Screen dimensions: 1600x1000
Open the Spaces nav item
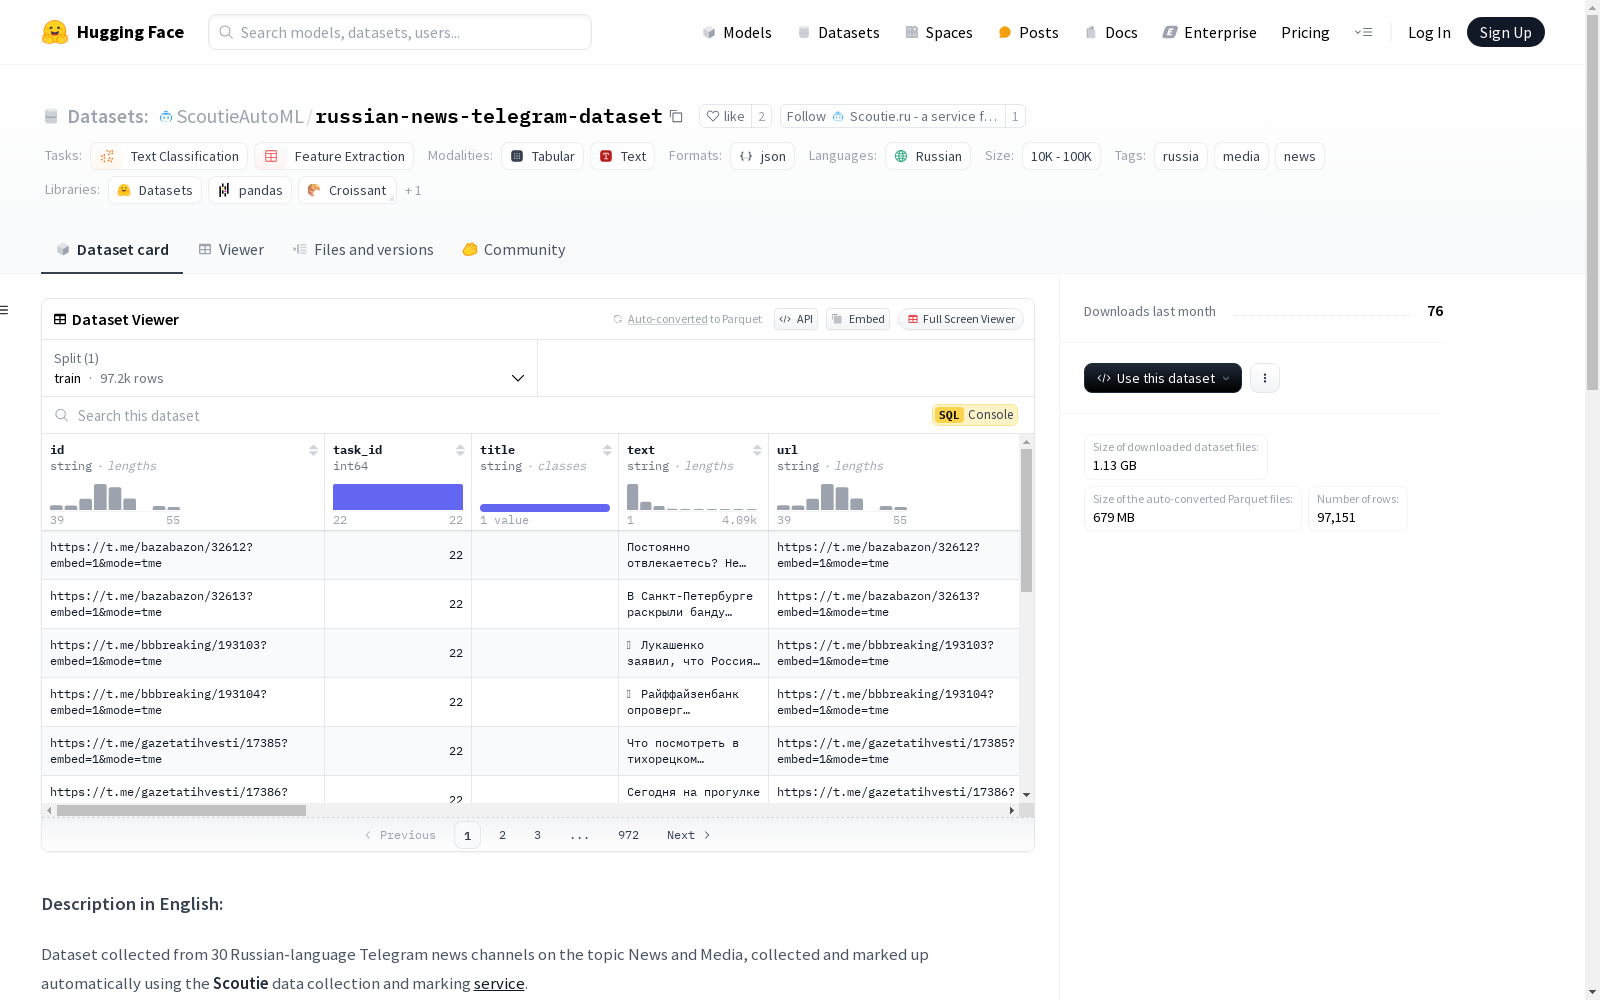(939, 32)
